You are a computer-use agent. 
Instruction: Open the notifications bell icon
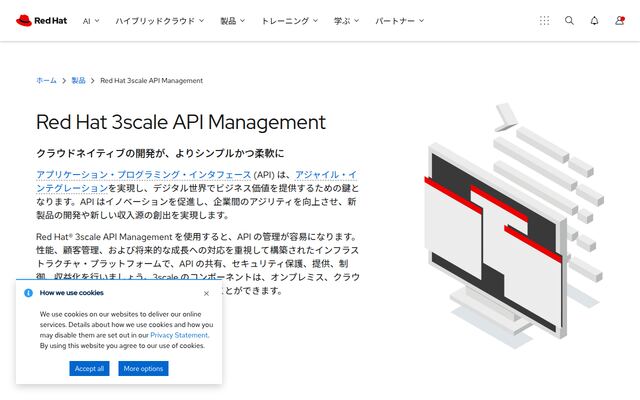pos(594,20)
